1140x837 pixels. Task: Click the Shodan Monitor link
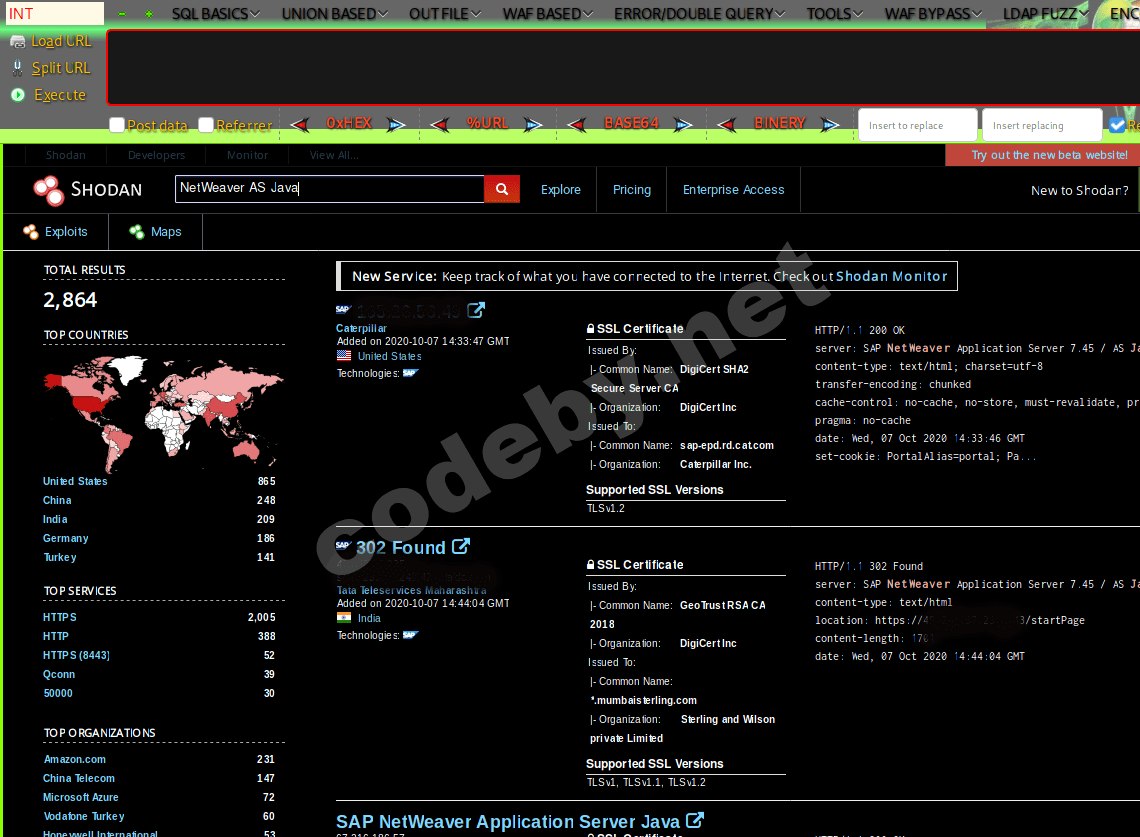(x=891, y=276)
